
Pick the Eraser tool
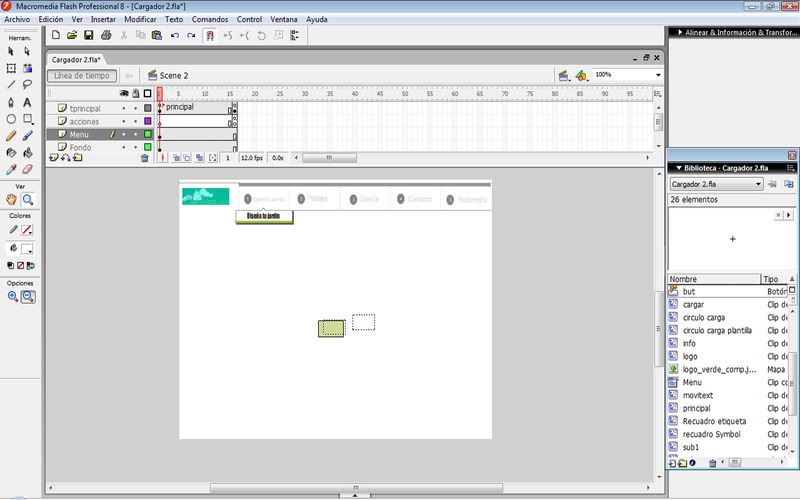(27, 170)
